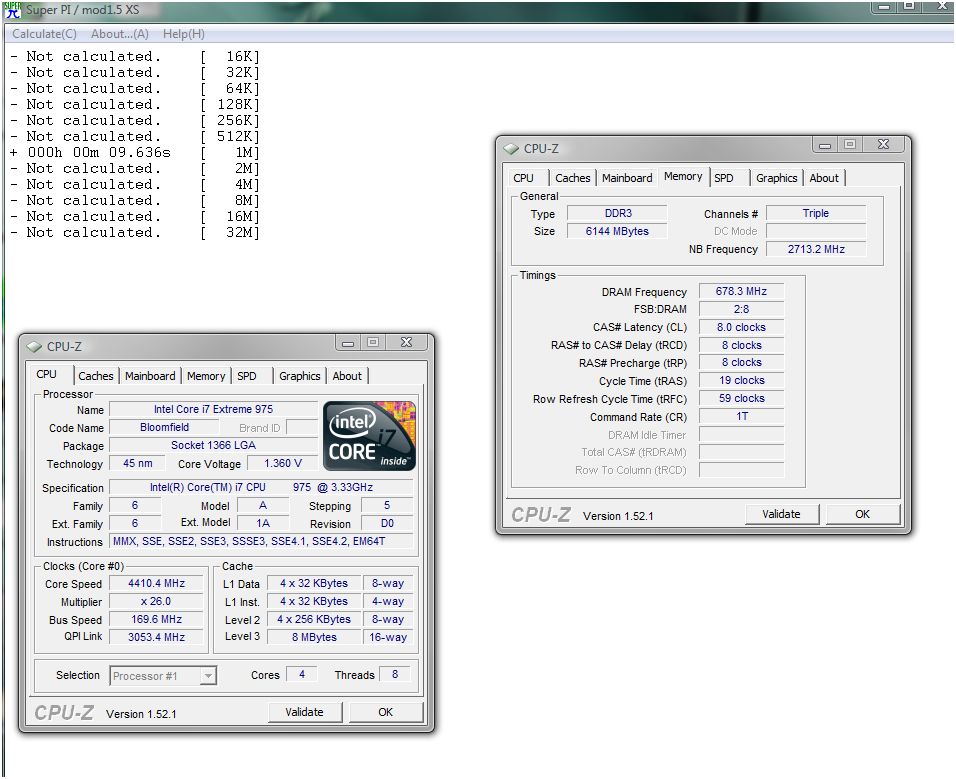Switch to the Mainboard tab in the CPU window
Image resolution: width=956 pixels, height=779 pixels.
point(150,376)
